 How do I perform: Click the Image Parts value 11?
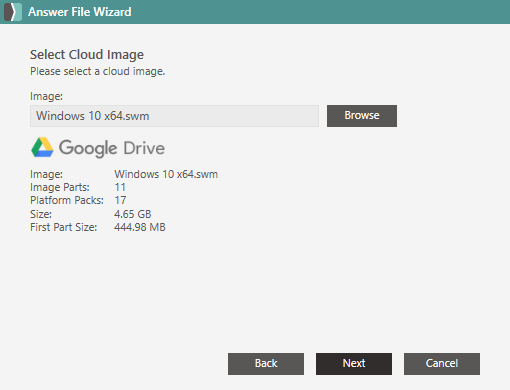coord(120,187)
